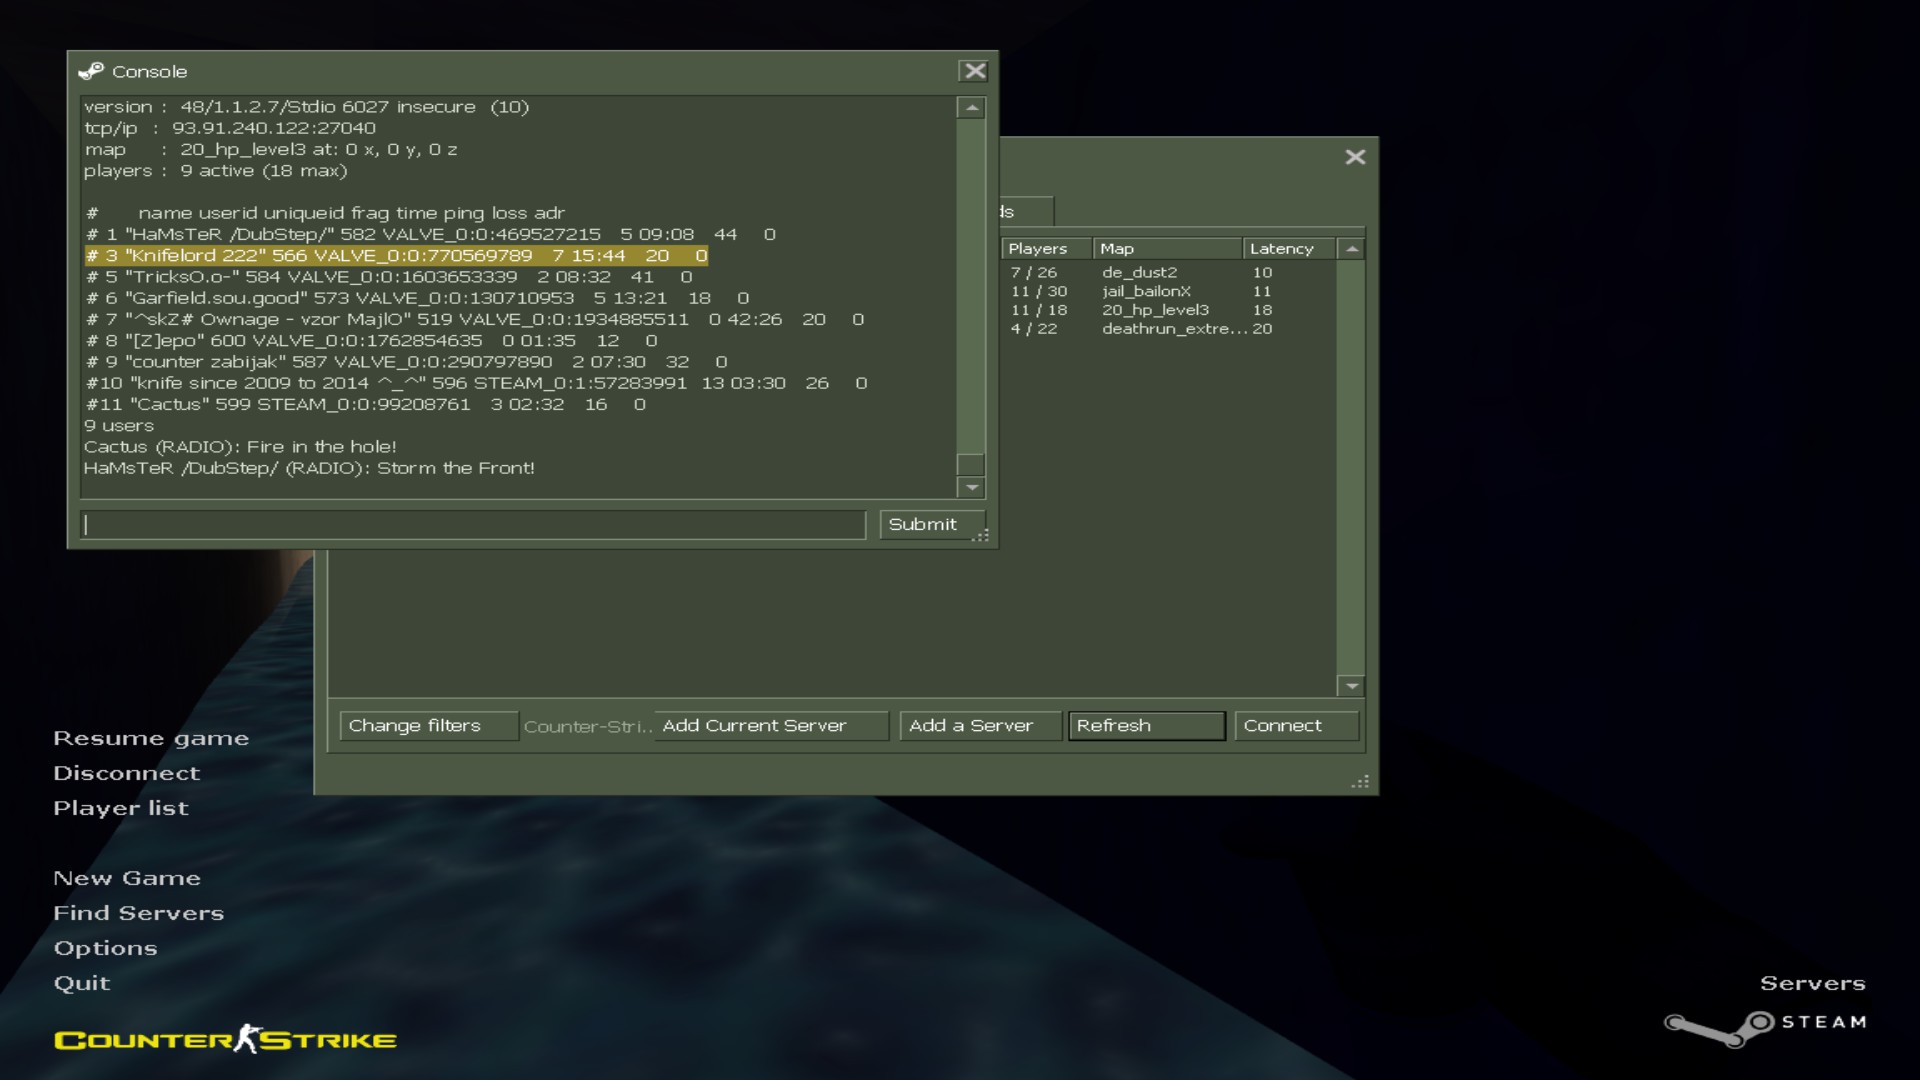Screen dimensions: 1920x1080
Task: Select the de_dust2 server row
Action: click(1168, 272)
